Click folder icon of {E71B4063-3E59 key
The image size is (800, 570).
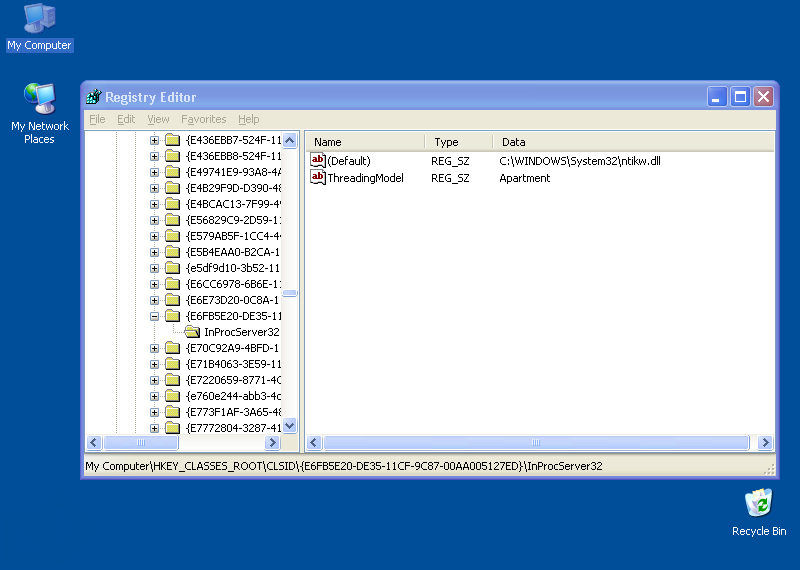172,364
